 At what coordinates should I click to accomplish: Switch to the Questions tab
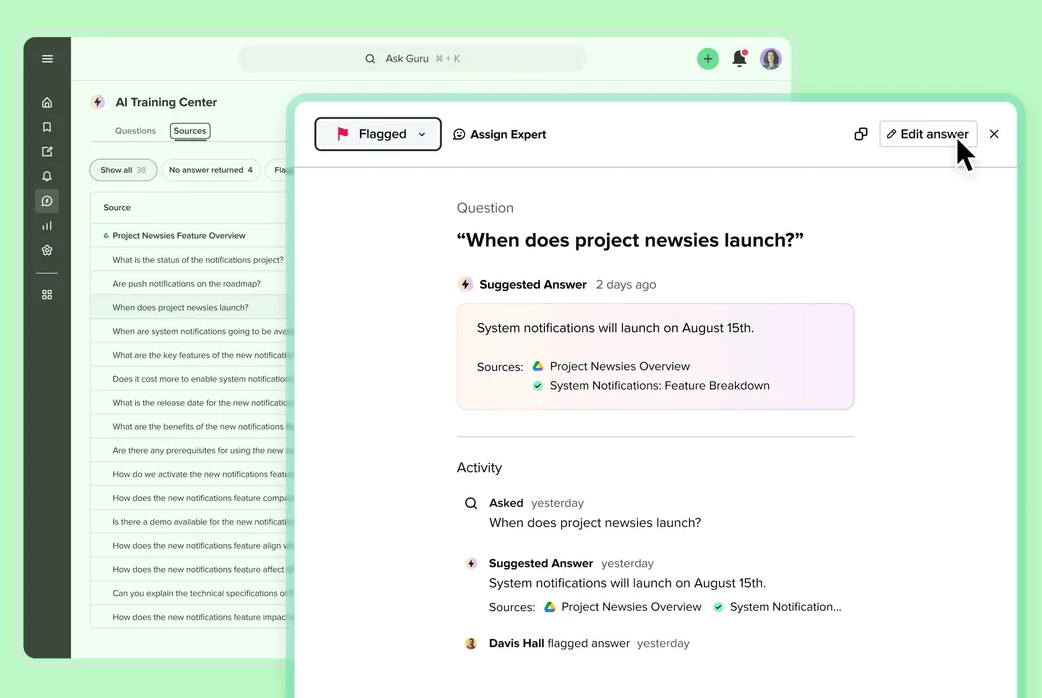coord(136,131)
